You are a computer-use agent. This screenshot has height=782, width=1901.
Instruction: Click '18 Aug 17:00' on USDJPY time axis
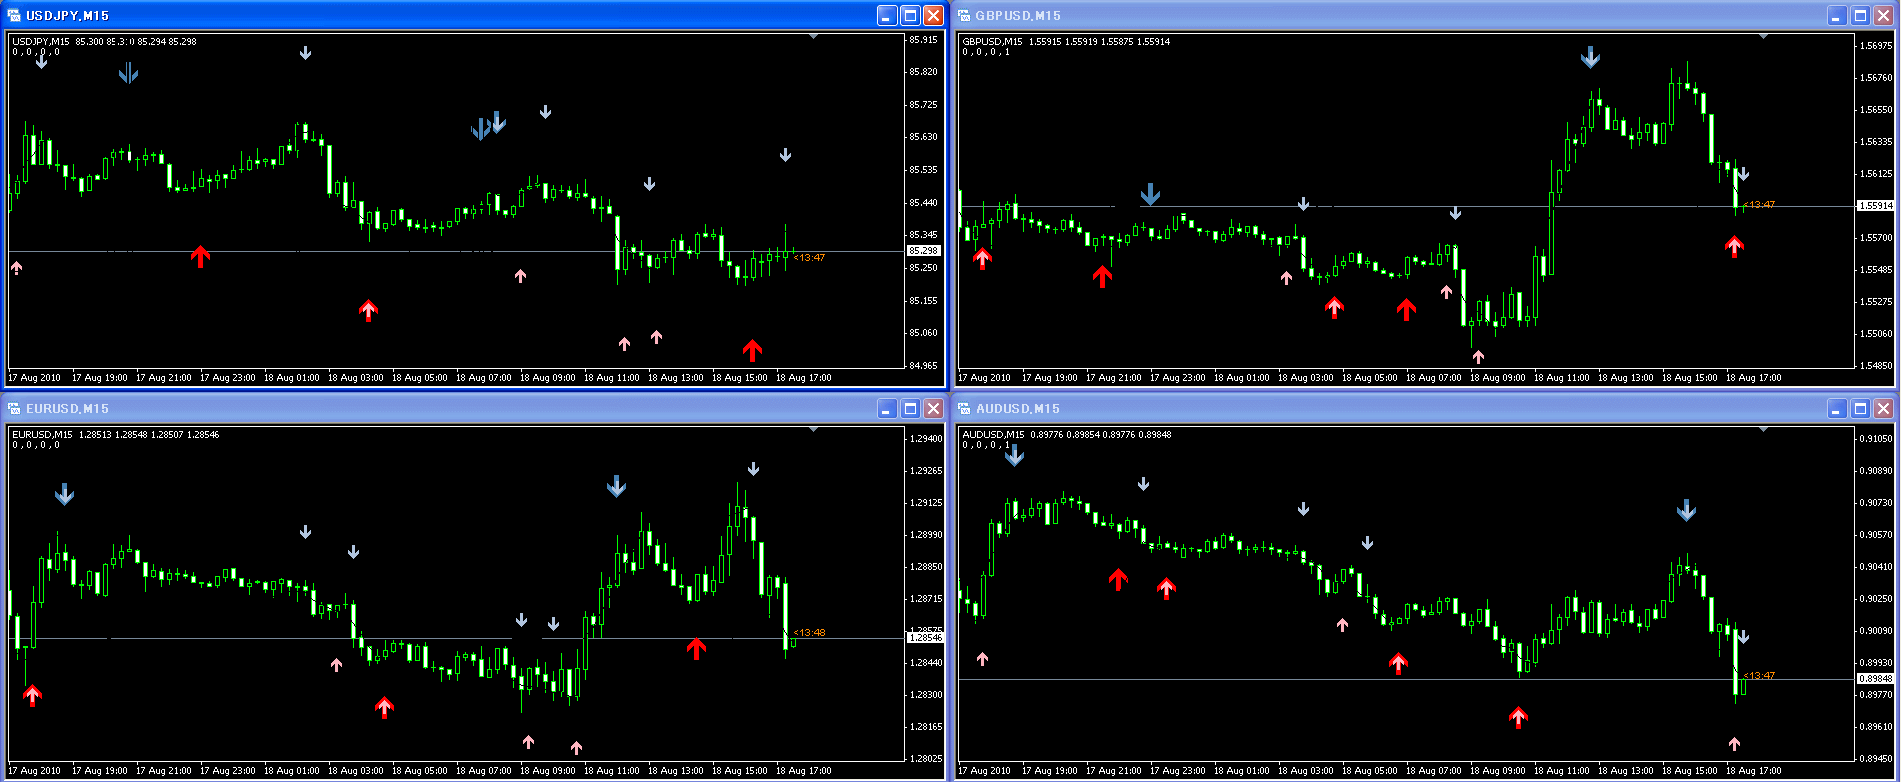click(x=804, y=378)
